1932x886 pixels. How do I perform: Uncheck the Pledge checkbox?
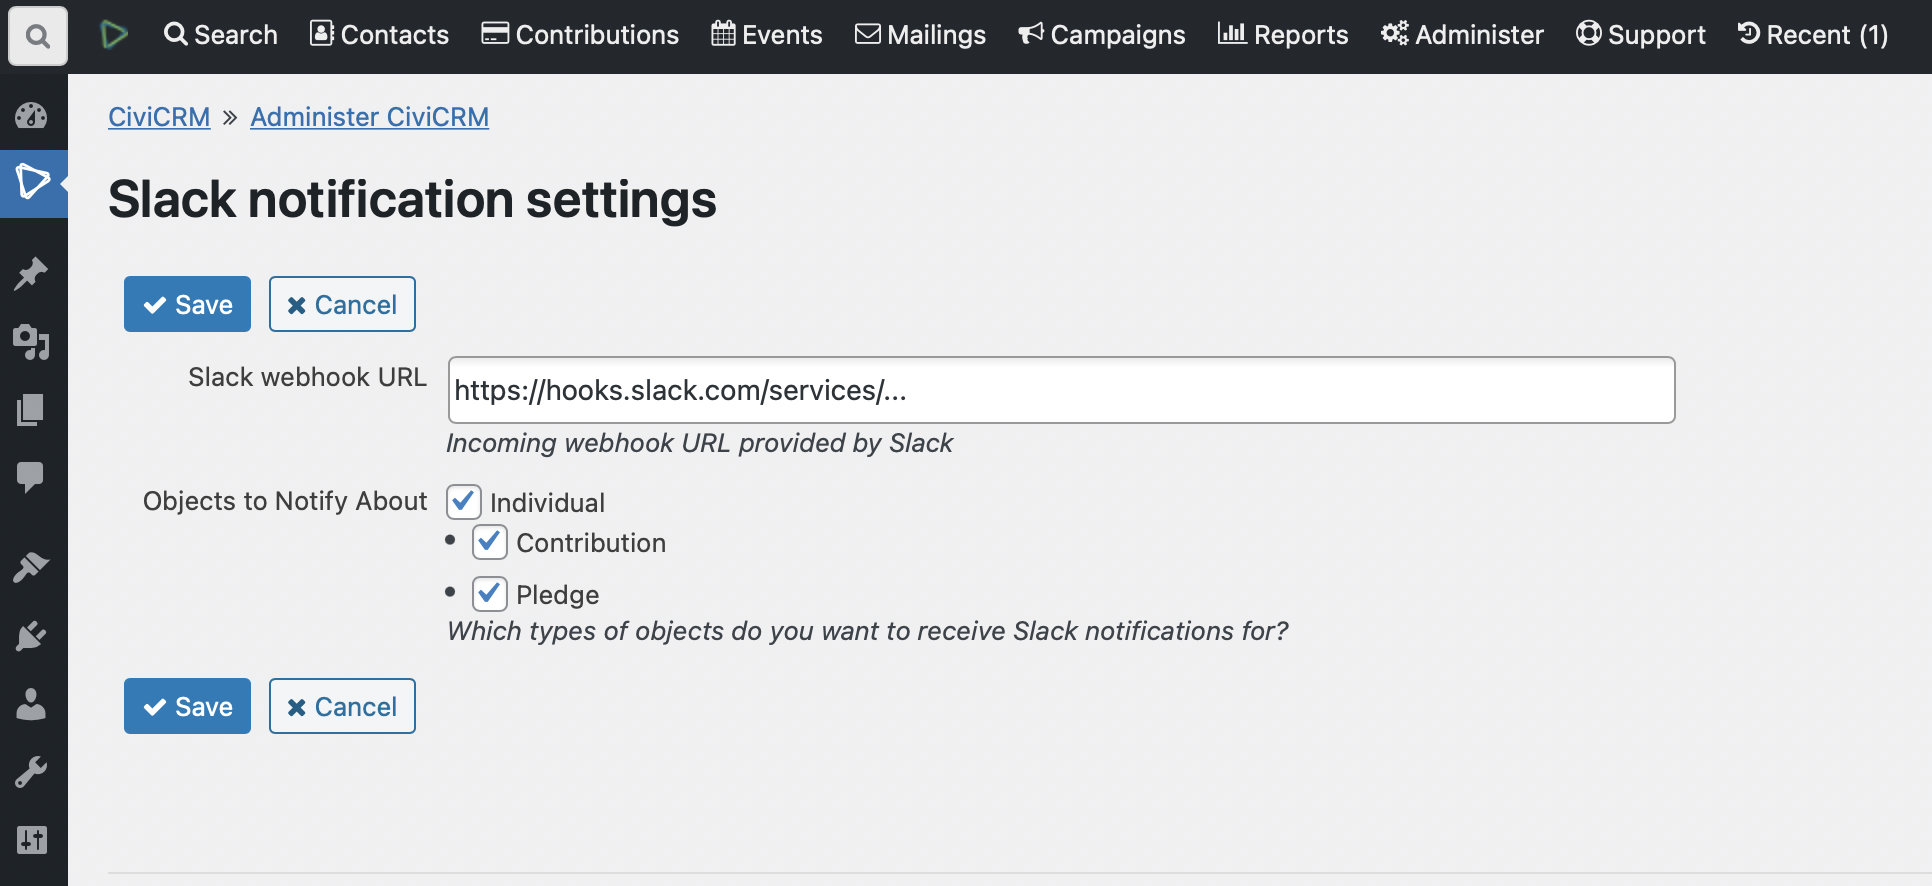pyautogui.click(x=490, y=594)
